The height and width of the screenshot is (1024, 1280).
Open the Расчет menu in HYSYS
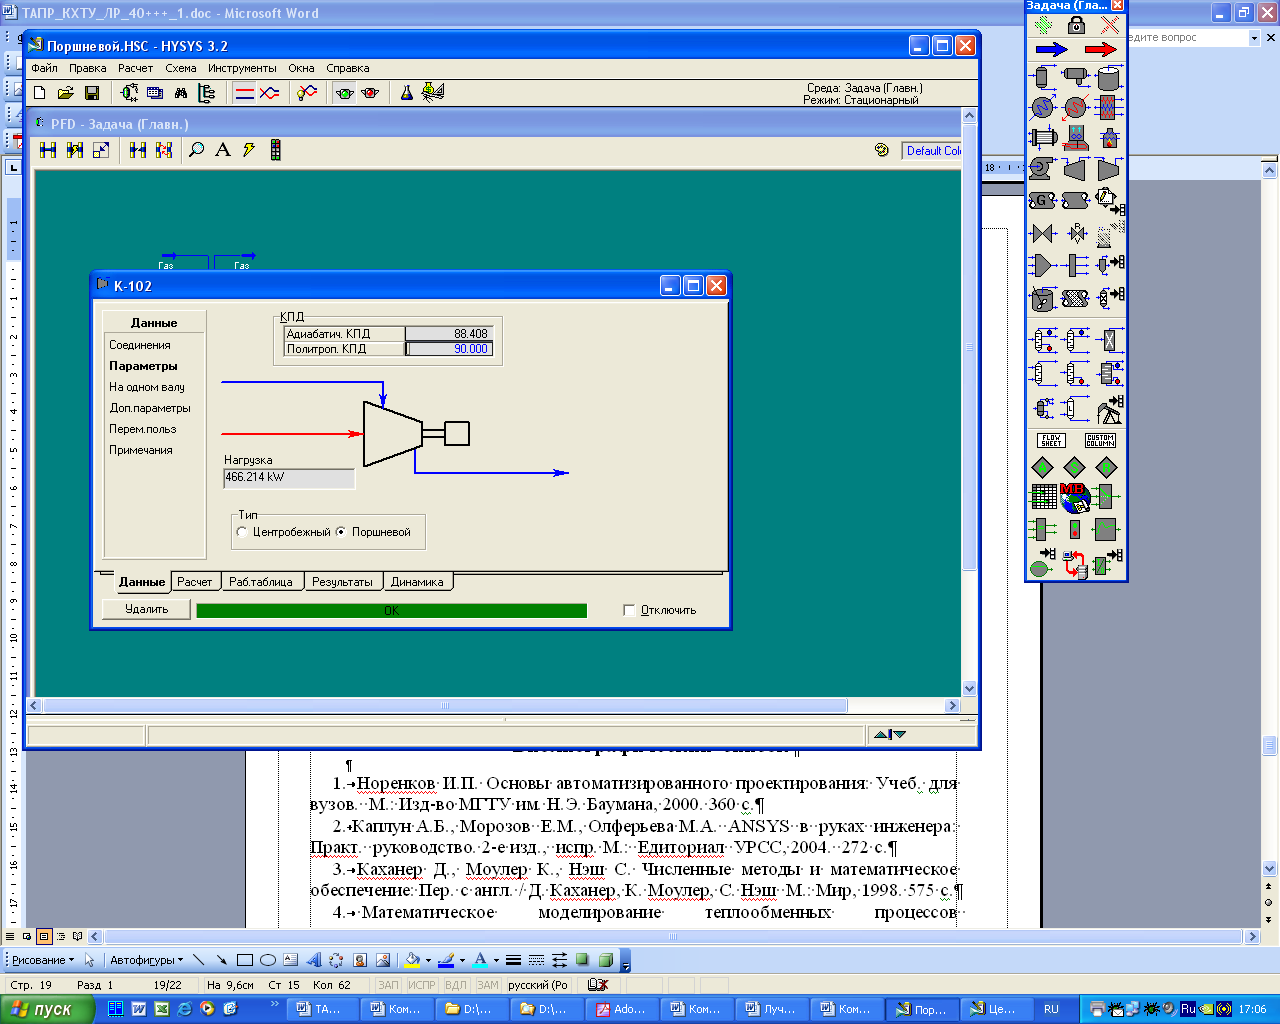135,69
